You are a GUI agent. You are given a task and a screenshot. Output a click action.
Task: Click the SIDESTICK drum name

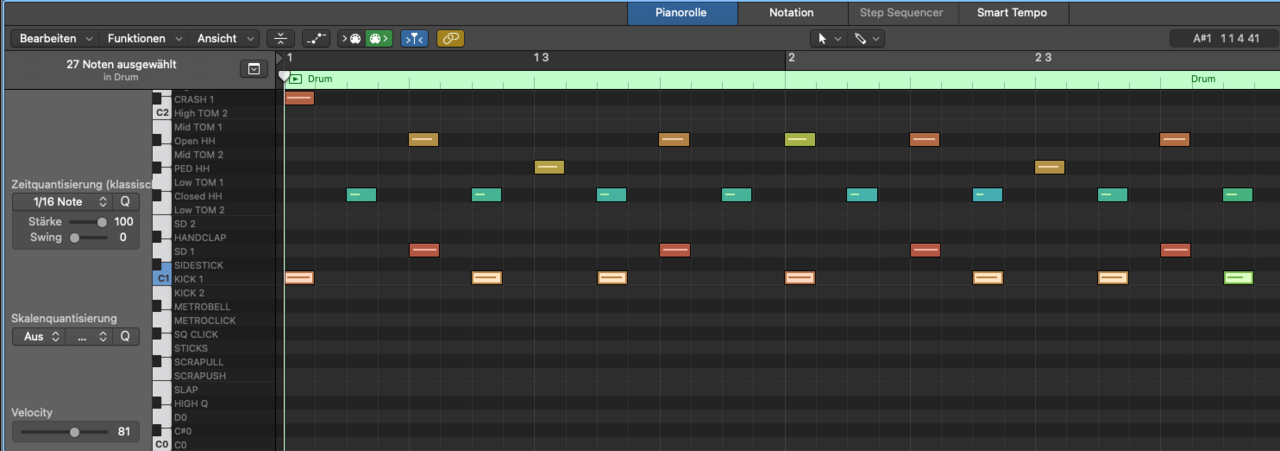click(199, 265)
